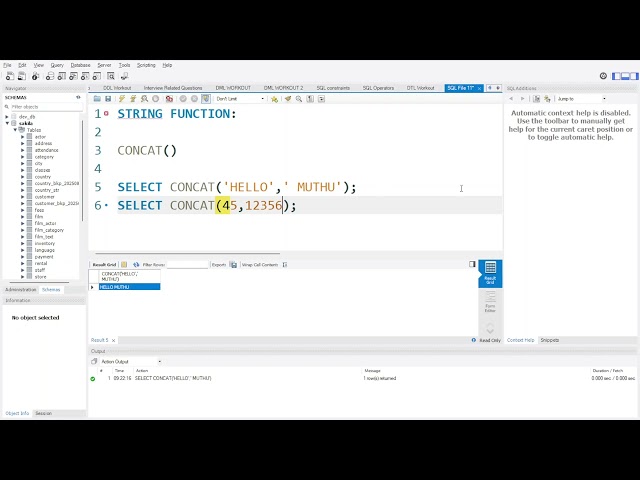Click the commit transaction icon

point(183,99)
